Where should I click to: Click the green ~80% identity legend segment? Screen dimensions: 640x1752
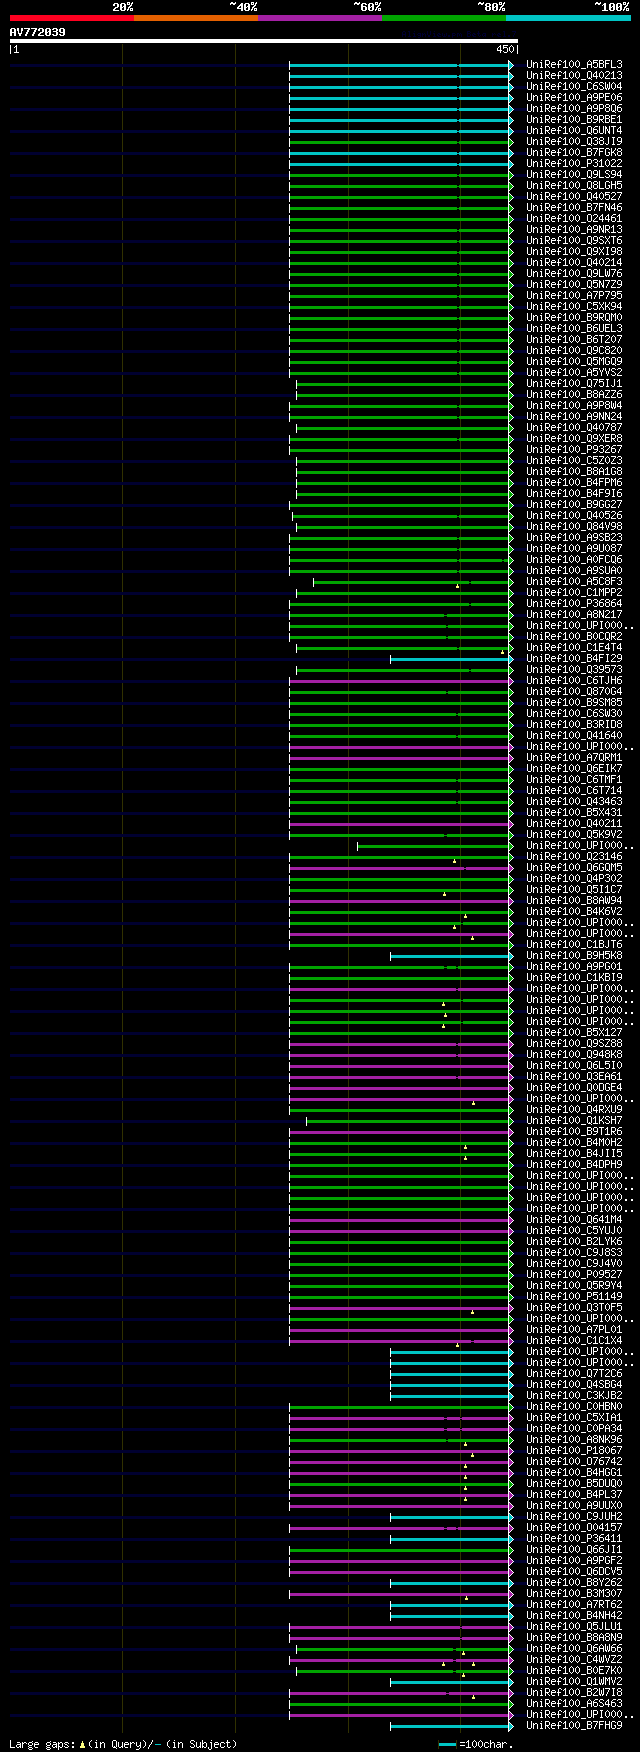[x=443, y=18]
